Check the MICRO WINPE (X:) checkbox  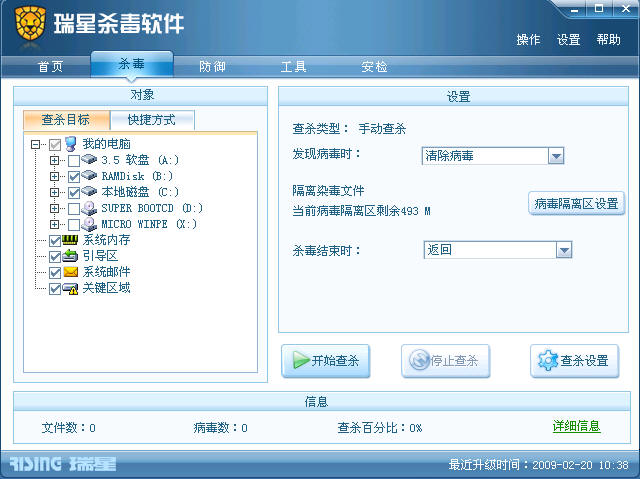point(74,225)
